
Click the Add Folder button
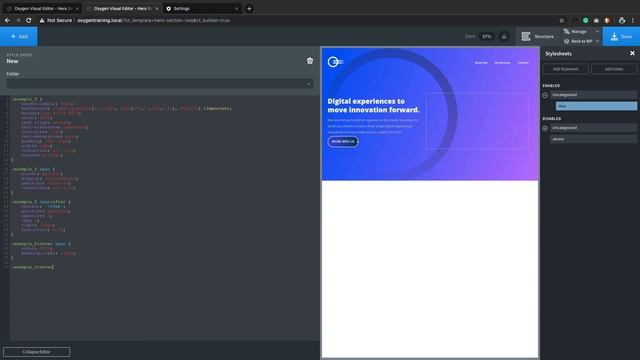pyautogui.click(x=614, y=69)
